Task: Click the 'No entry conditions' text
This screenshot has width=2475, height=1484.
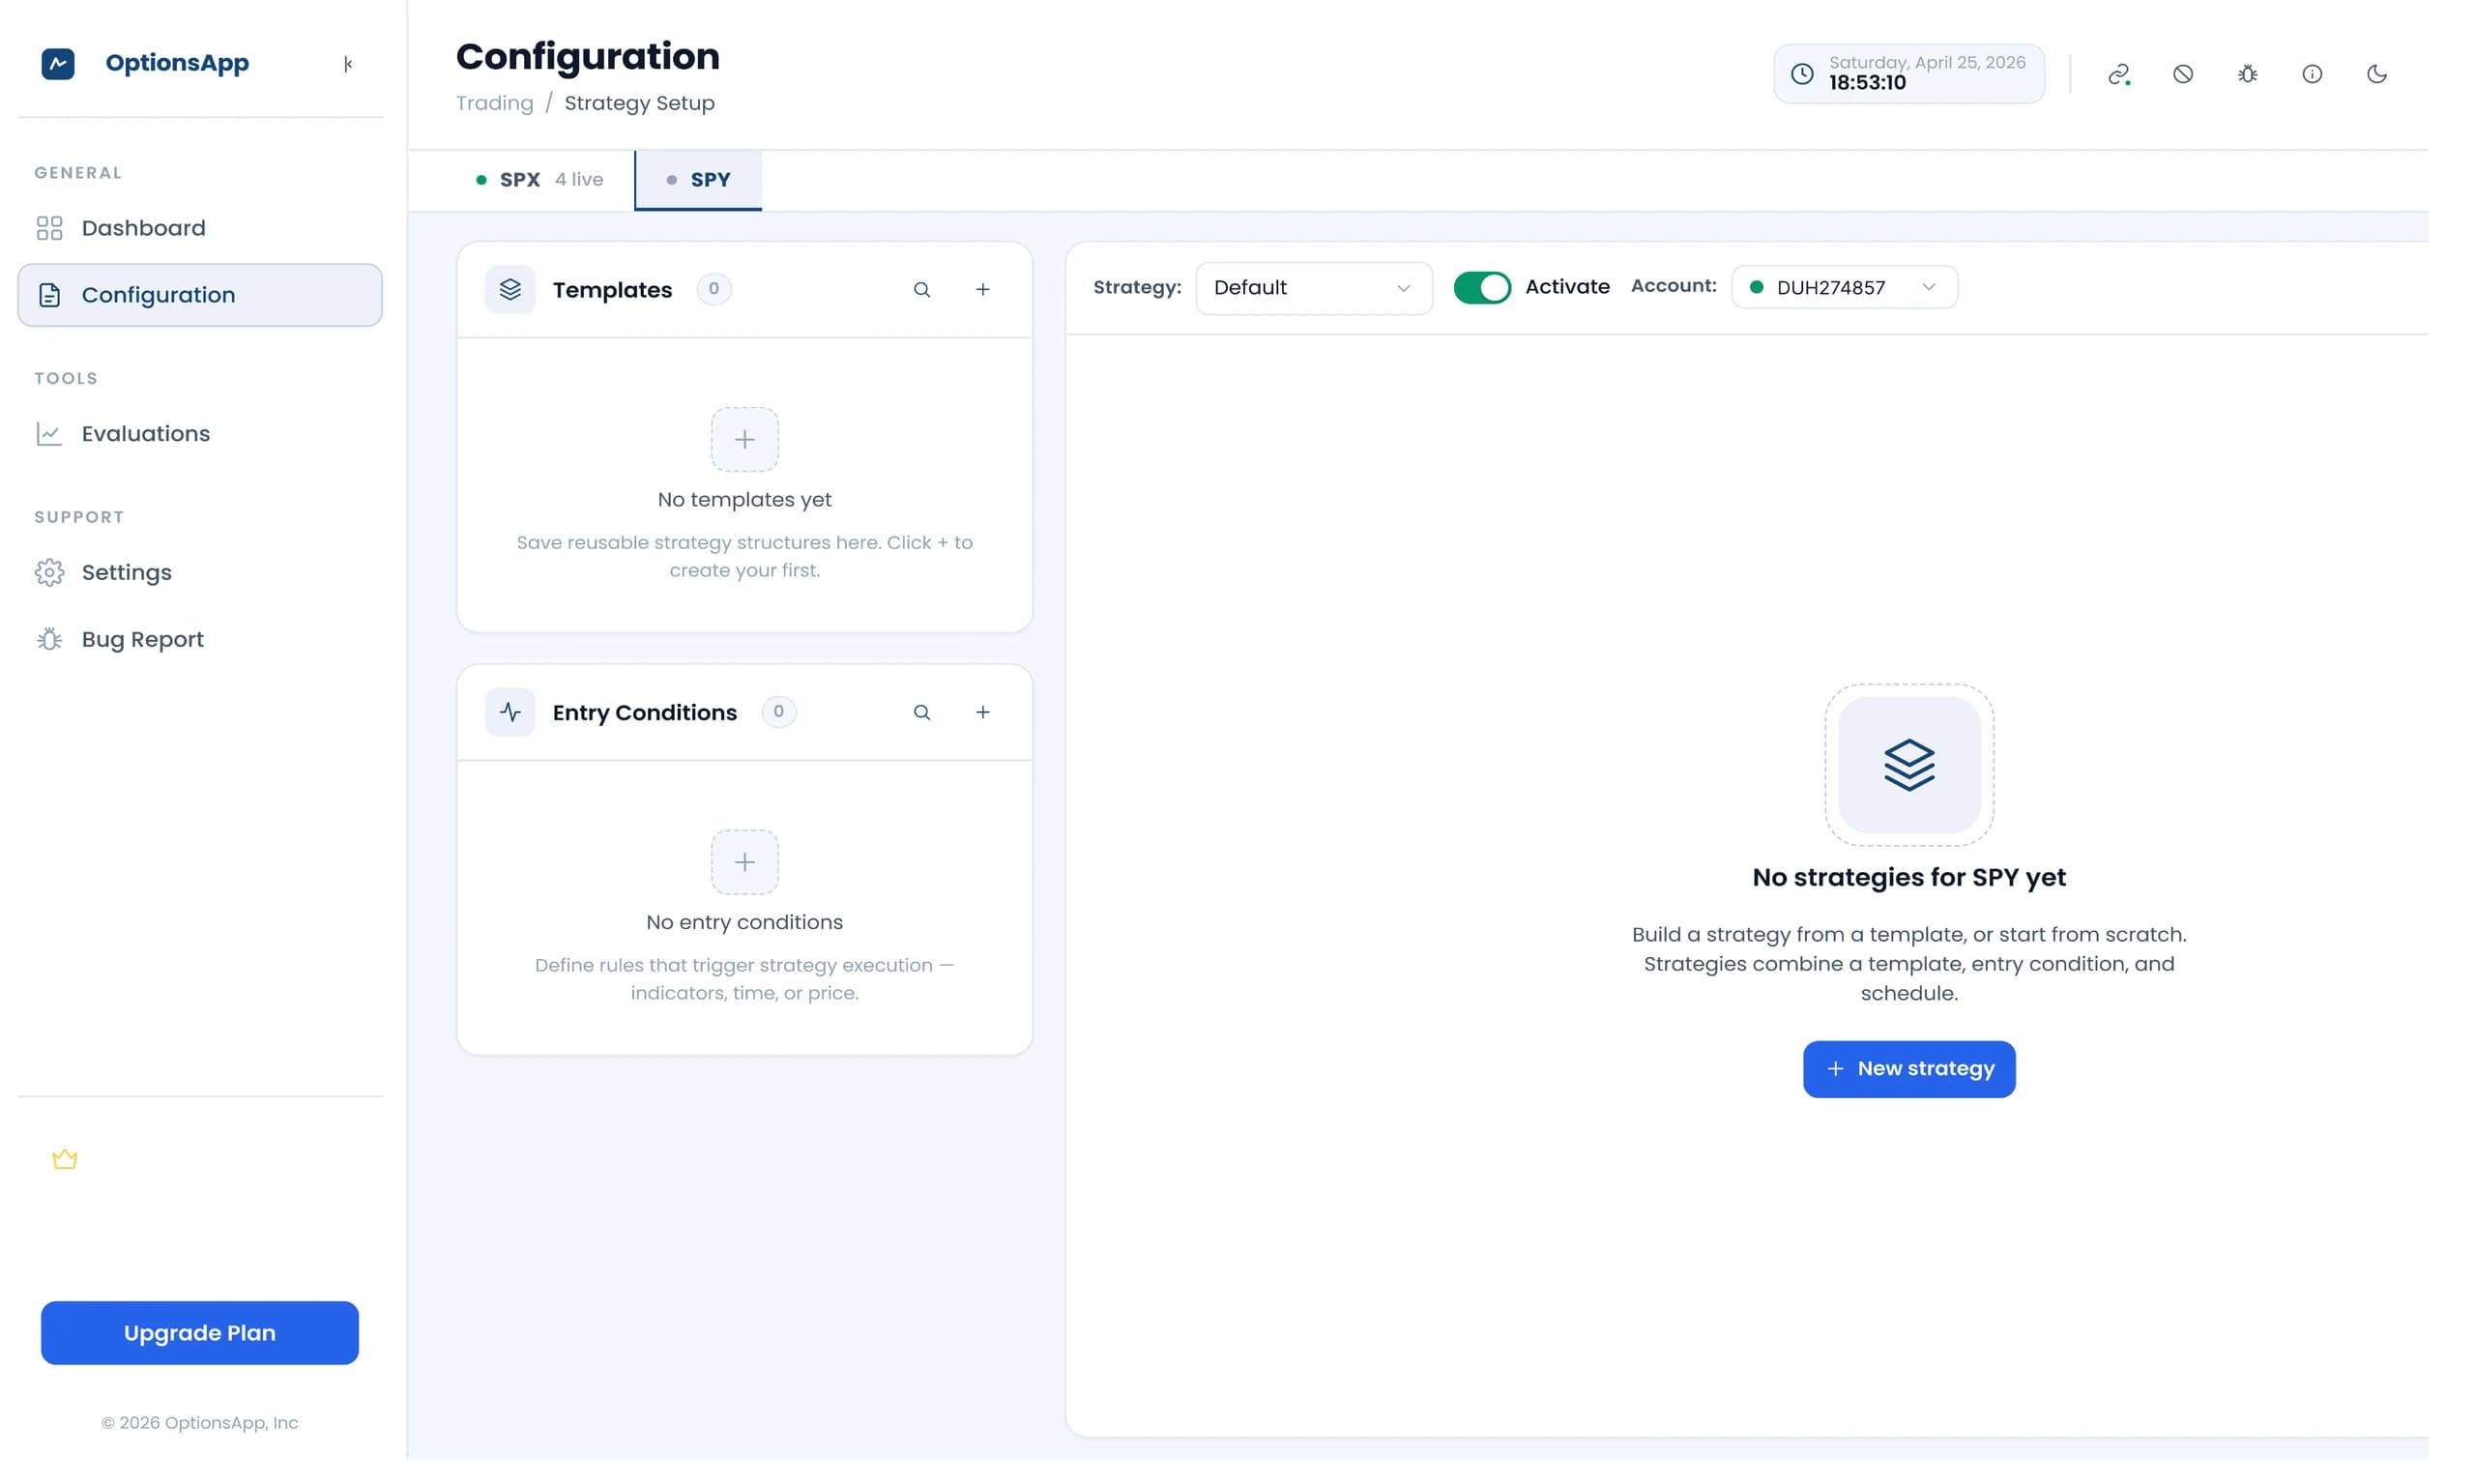Action: (745, 922)
